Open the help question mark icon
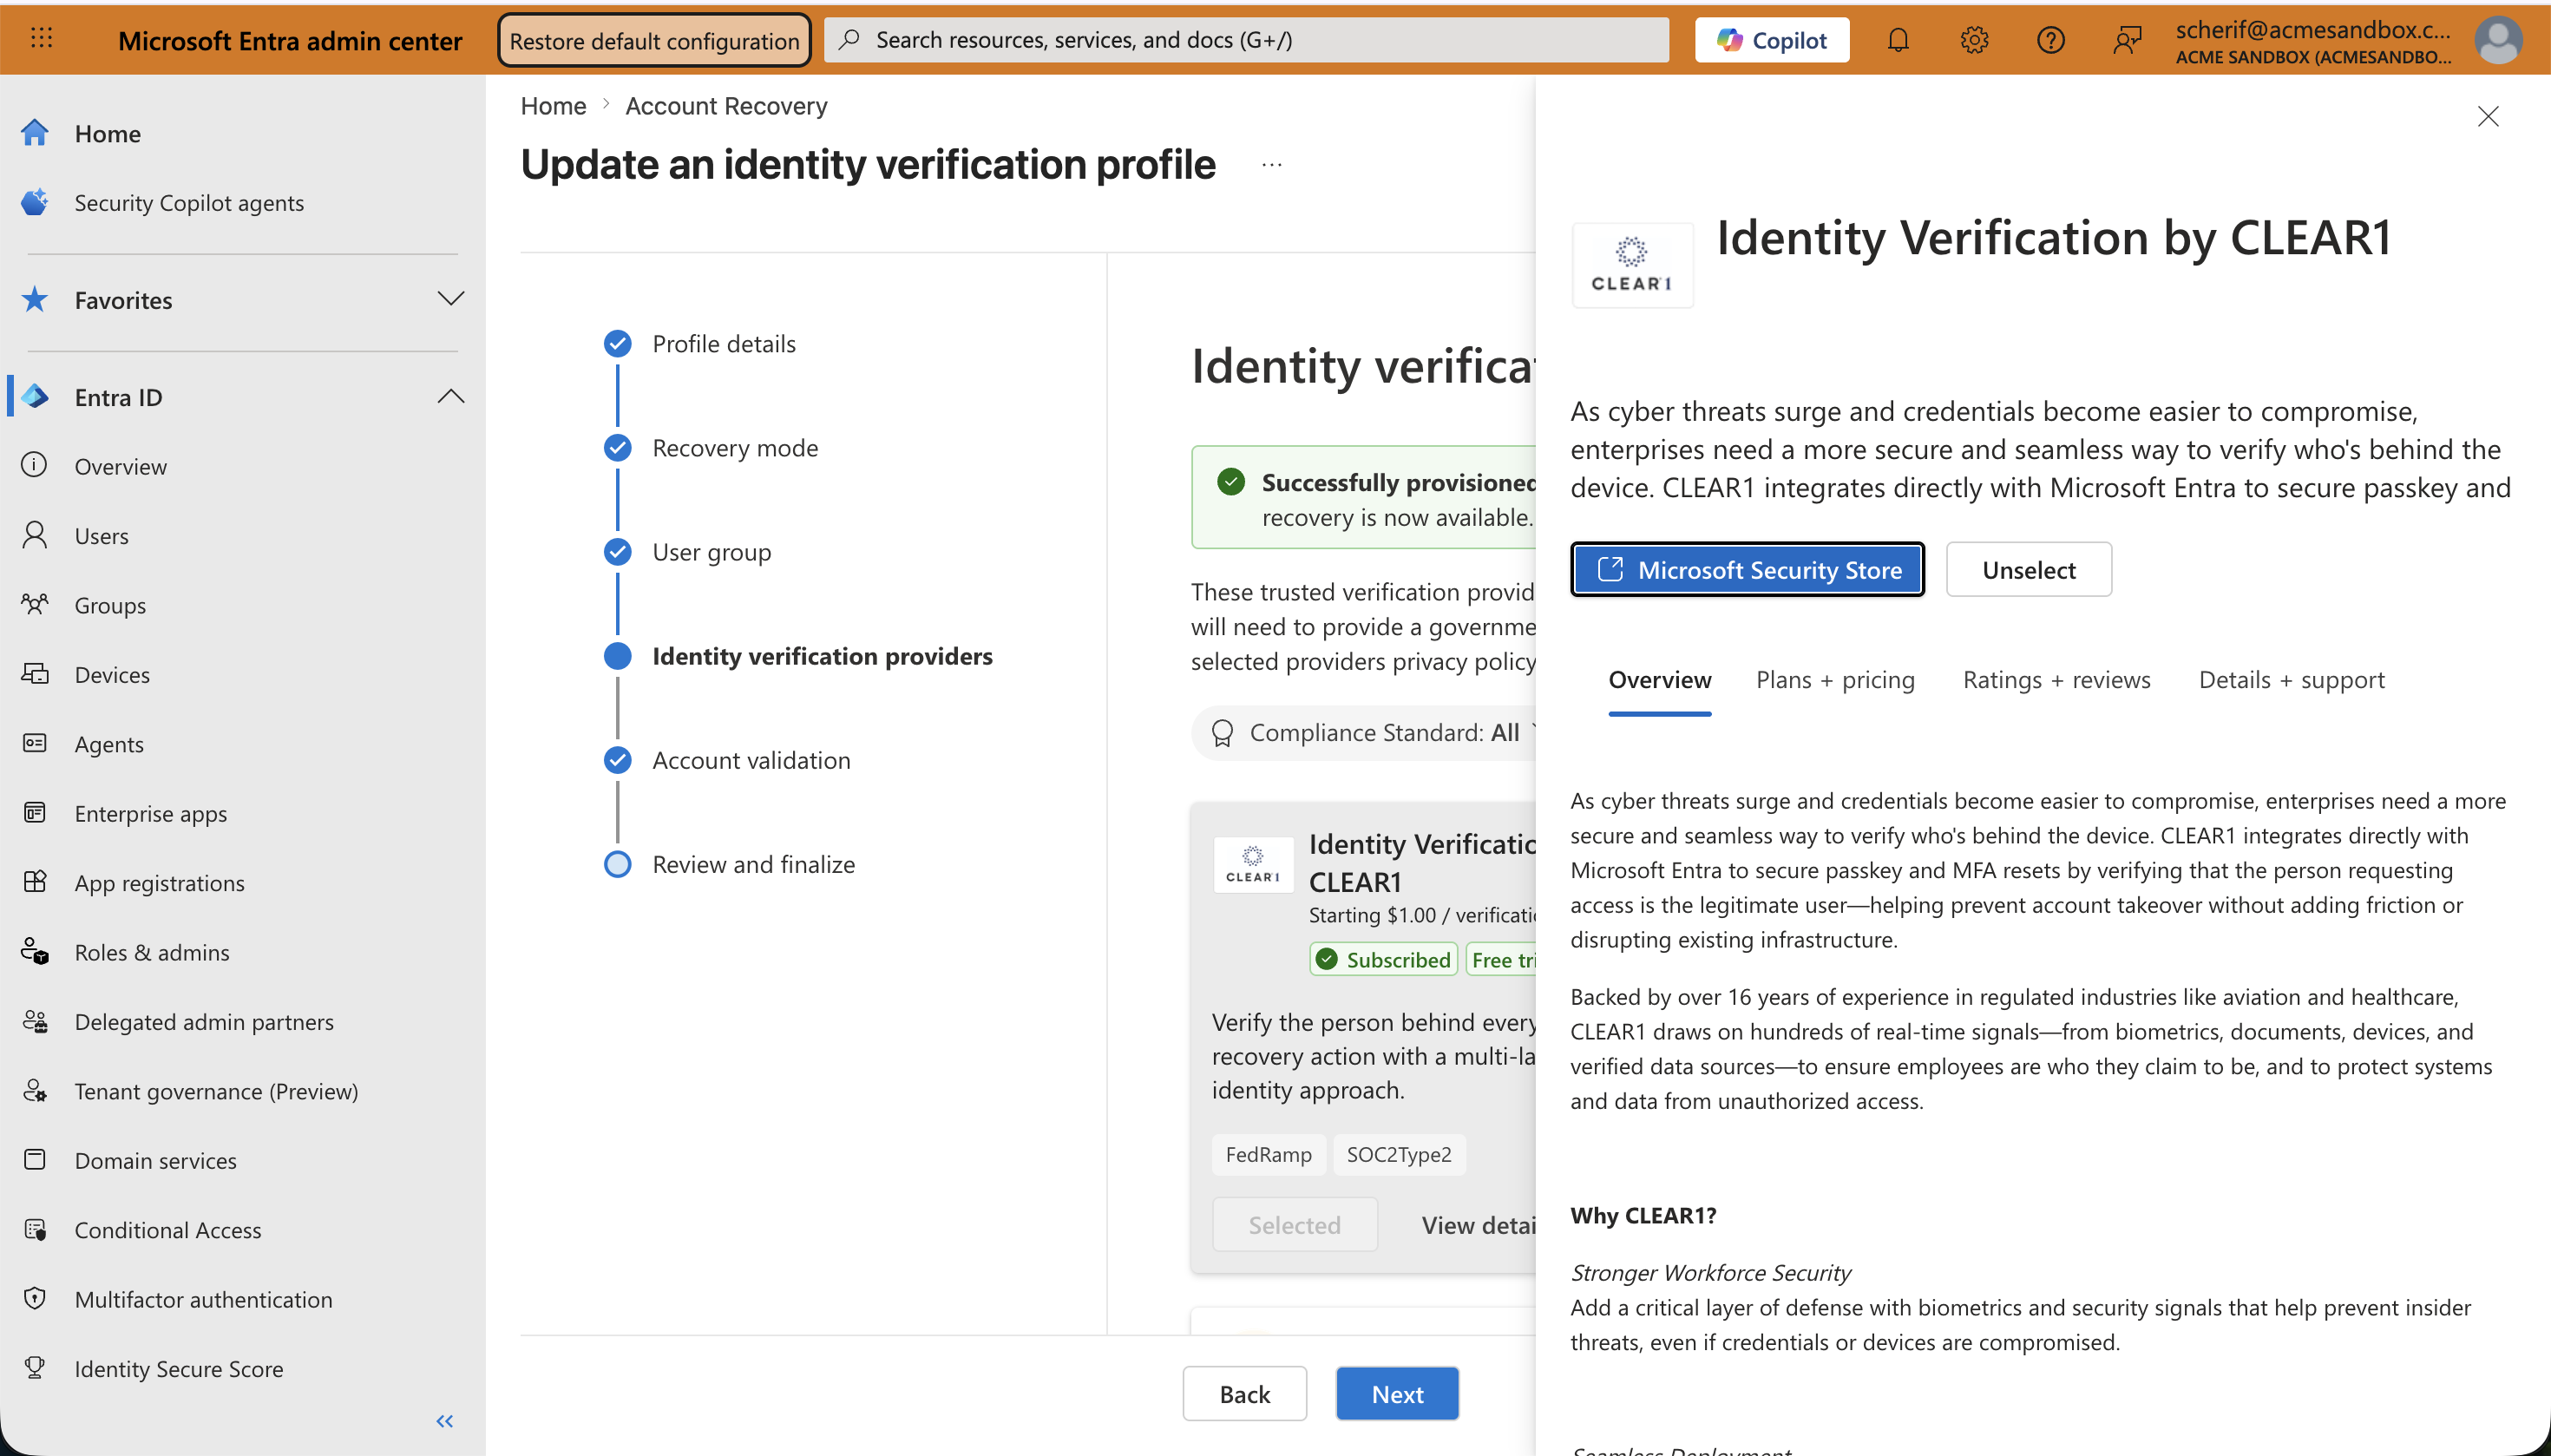This screenshot has height=1456, width=2551. 2050,40
